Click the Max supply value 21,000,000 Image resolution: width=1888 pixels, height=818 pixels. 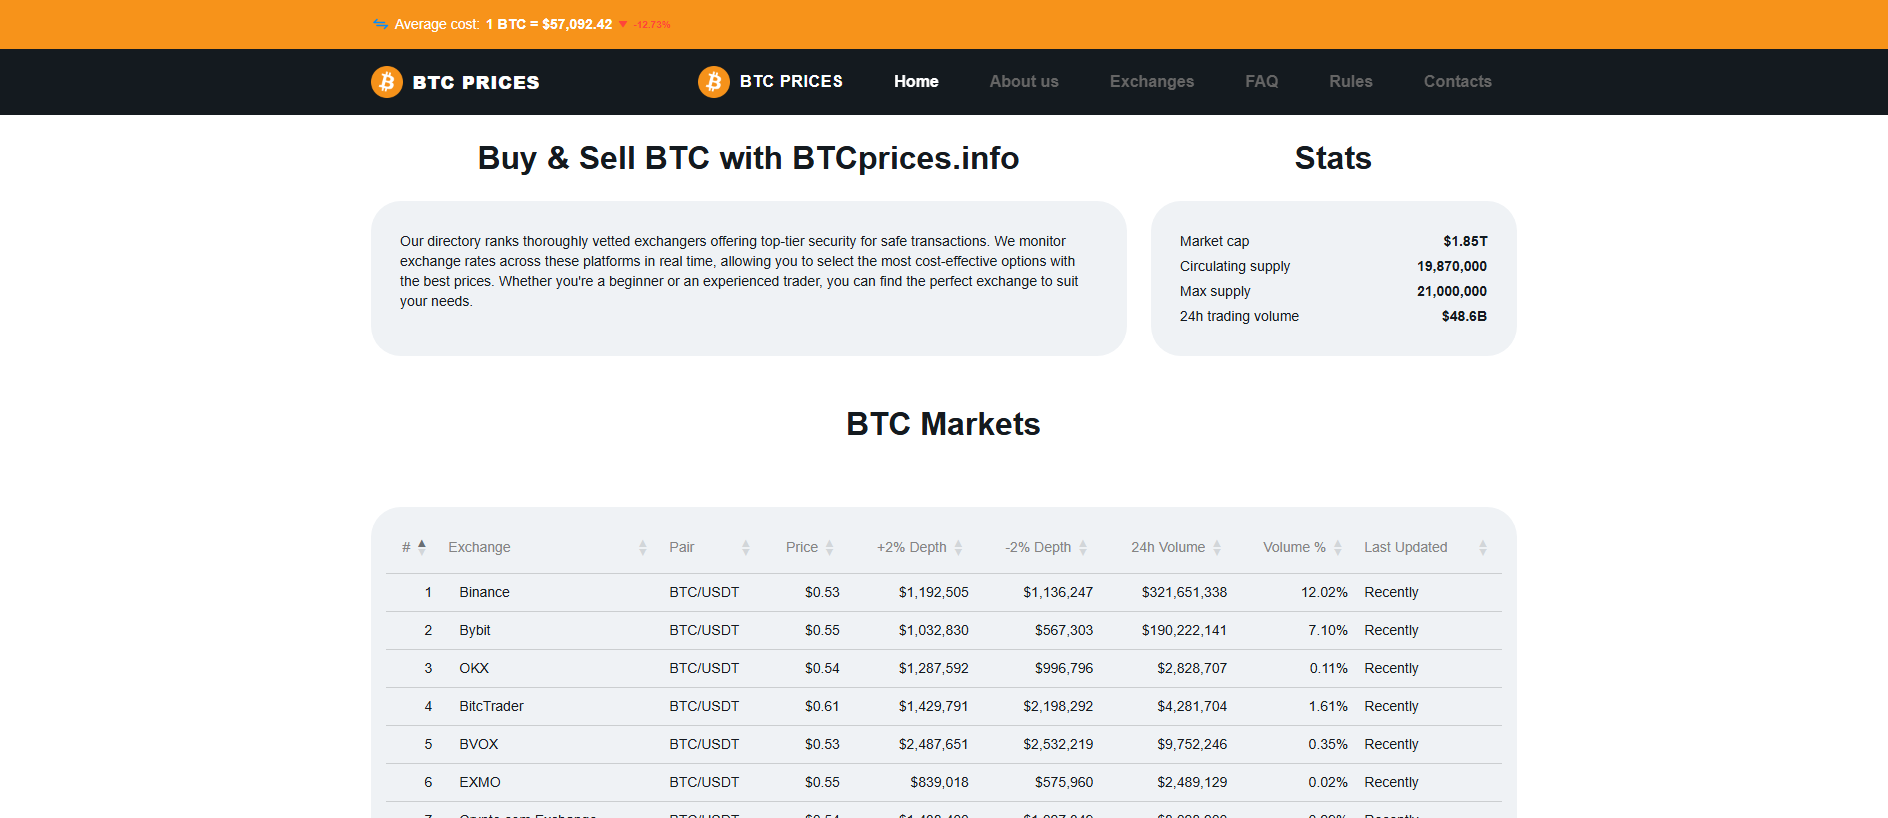pos(1452,291)
